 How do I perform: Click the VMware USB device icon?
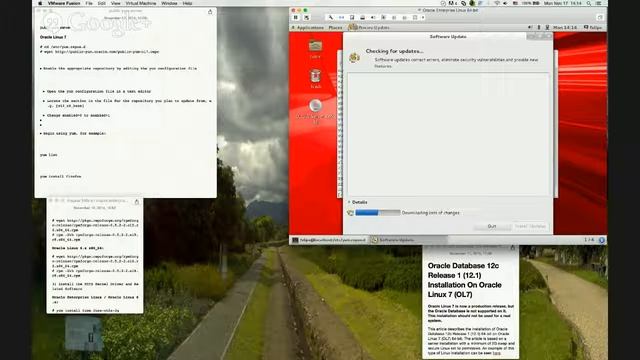[383, 18]
